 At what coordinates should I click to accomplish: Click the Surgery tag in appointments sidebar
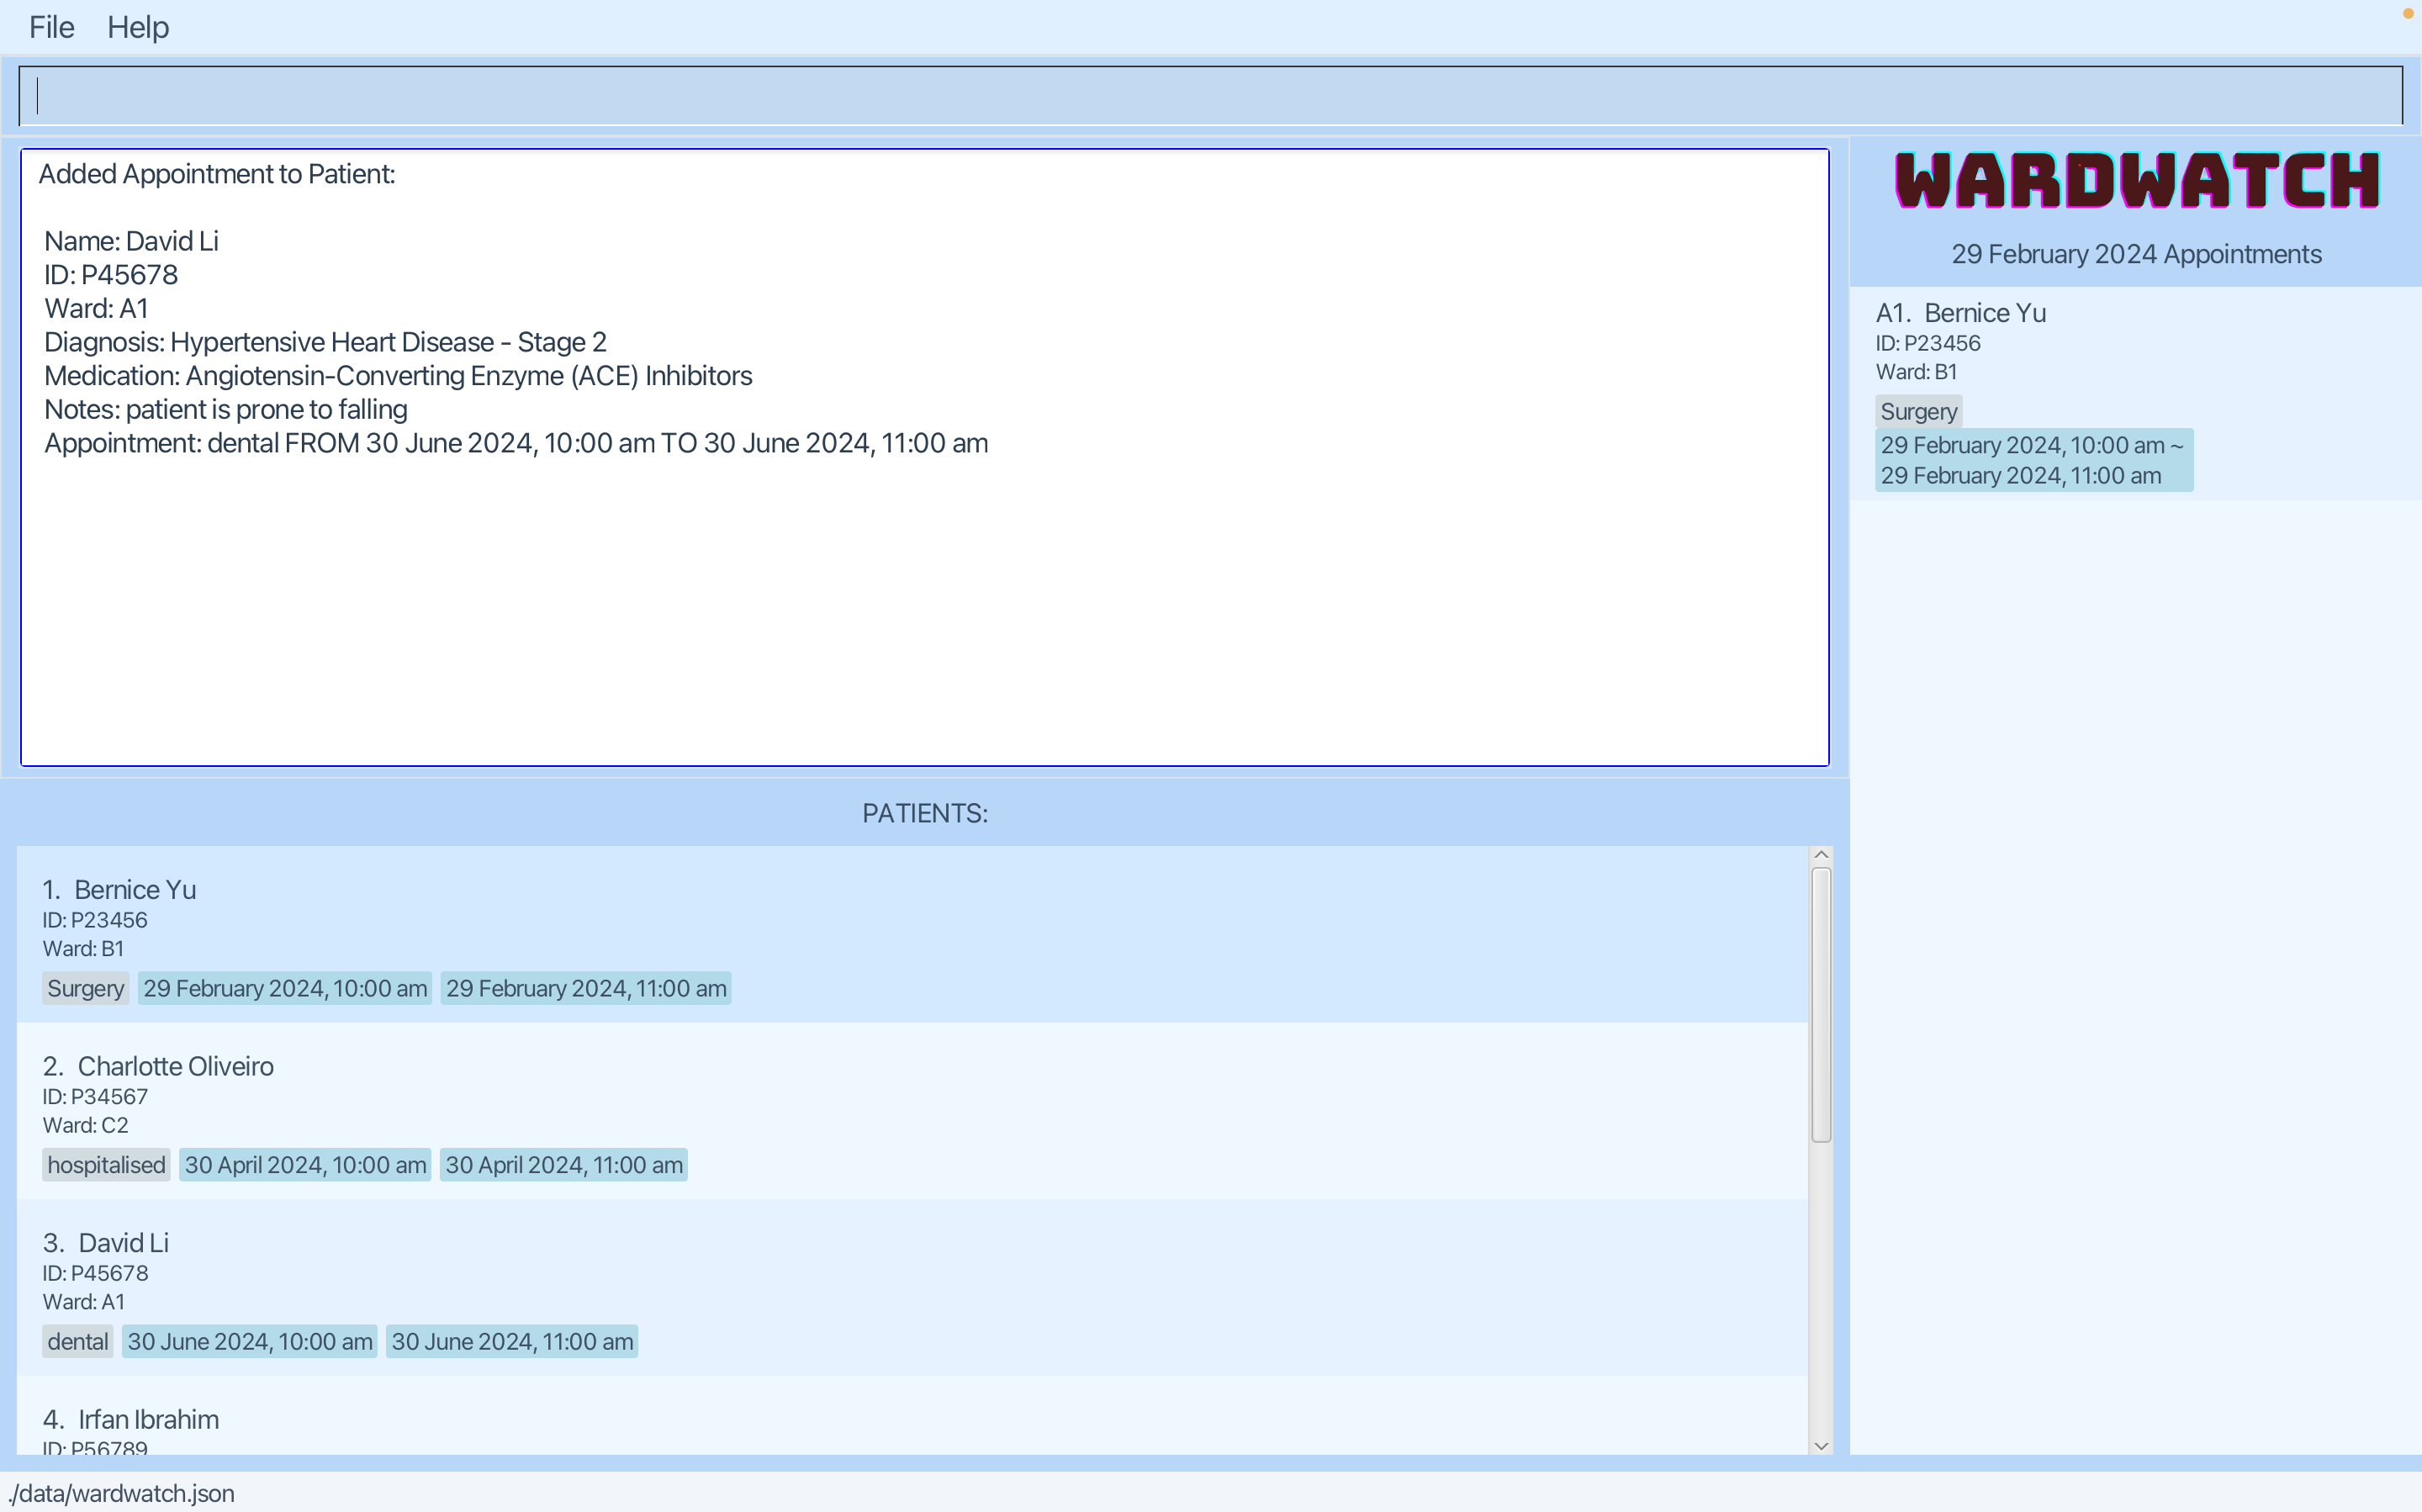[1917, 411]
